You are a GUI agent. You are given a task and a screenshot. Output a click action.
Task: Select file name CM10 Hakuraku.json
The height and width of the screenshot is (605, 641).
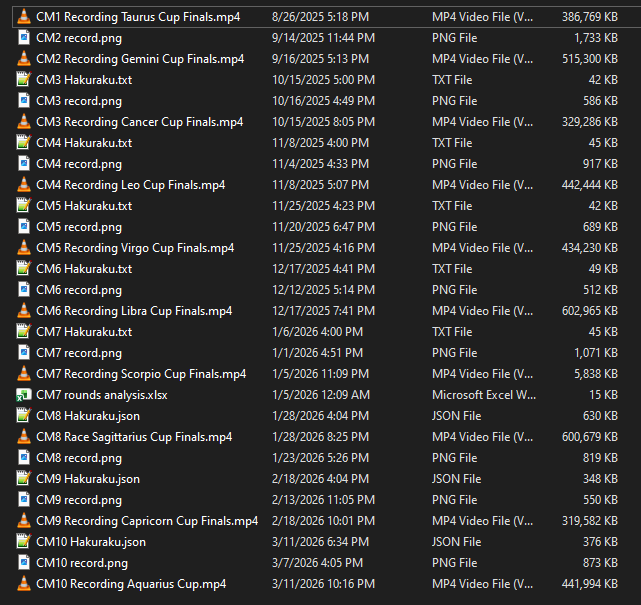[91, 542]
